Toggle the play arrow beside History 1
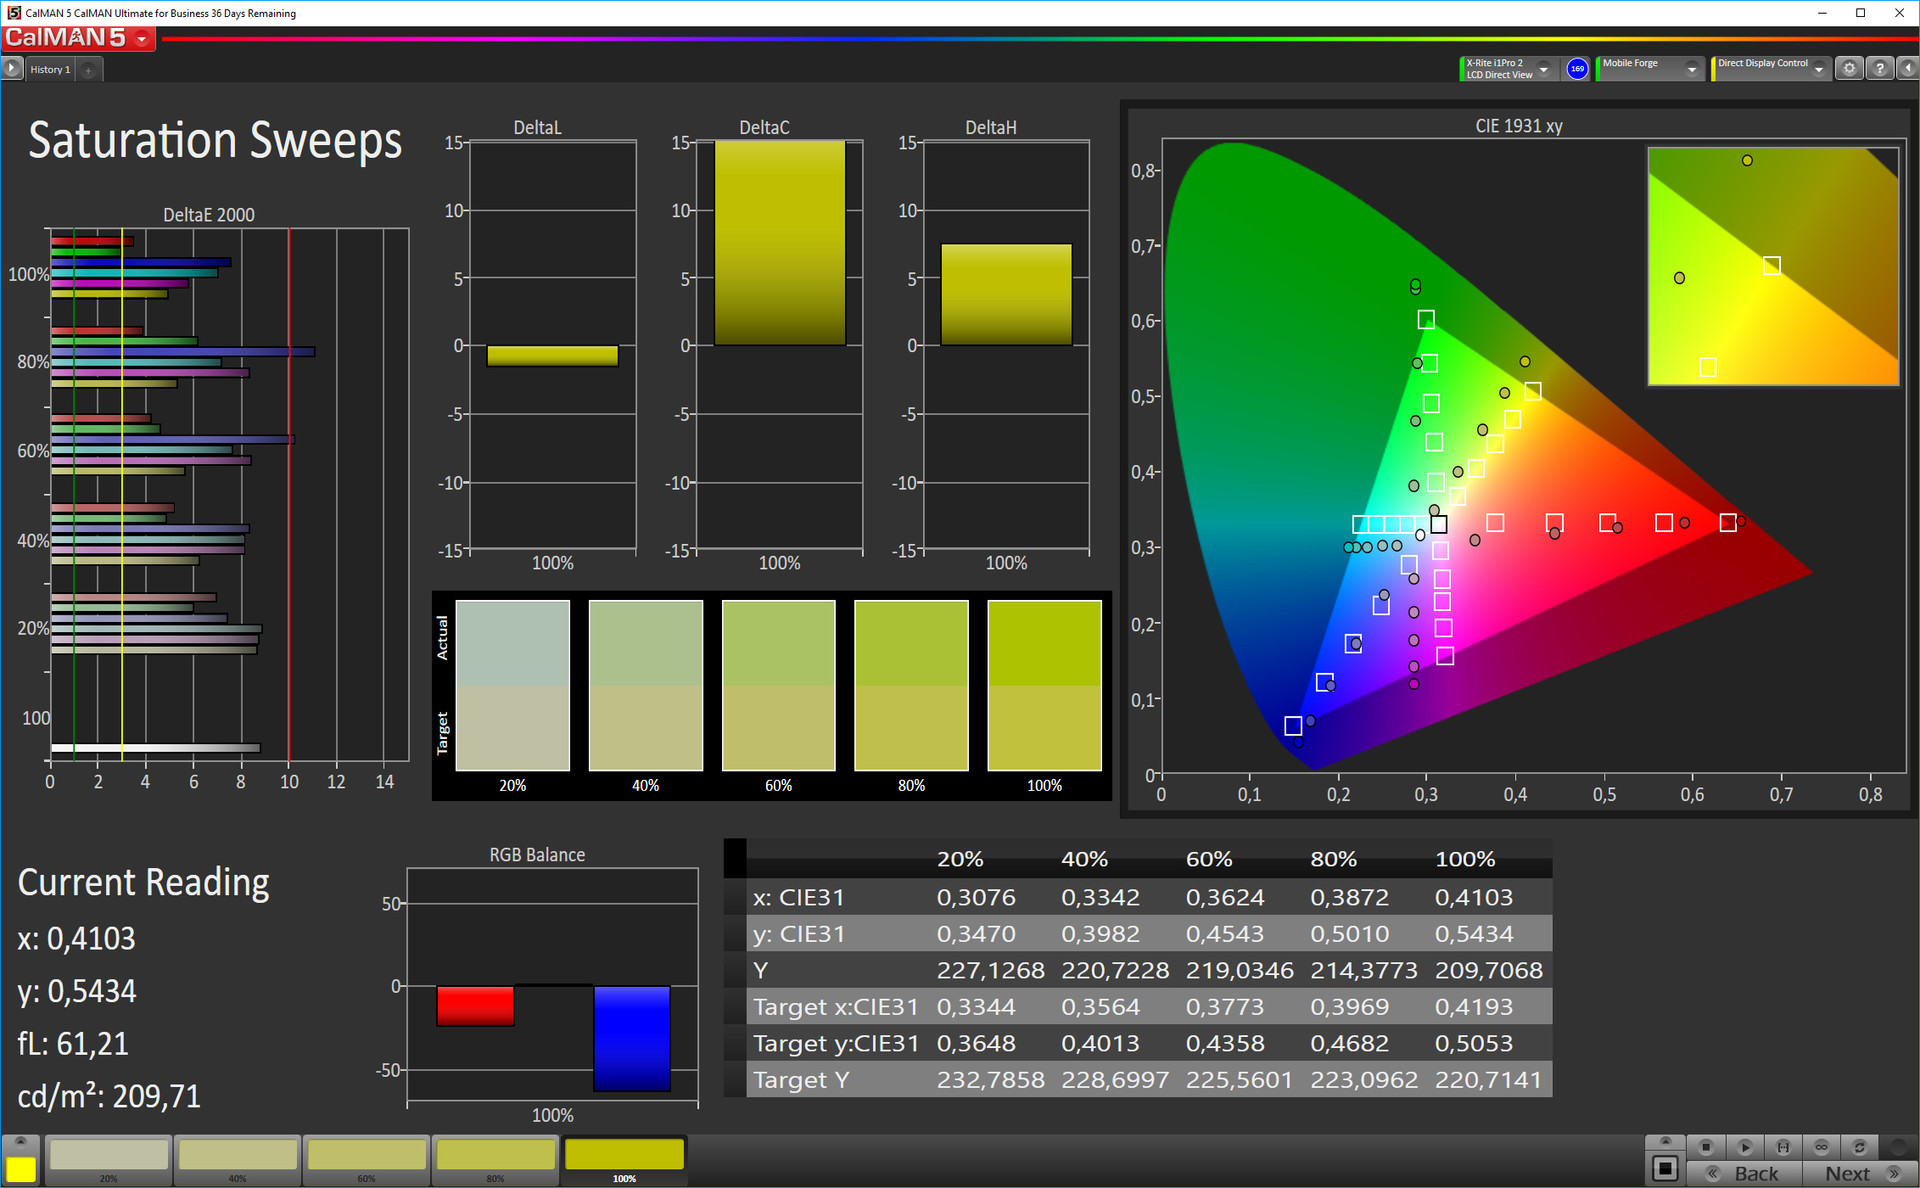 [12, 69]
